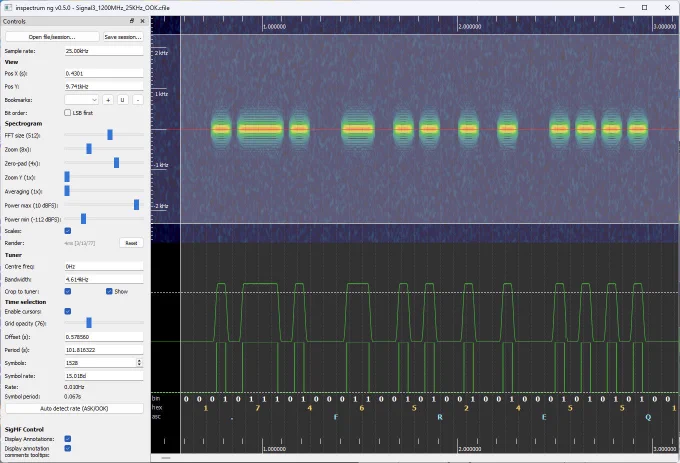Click the inspectrum app icon in title bar
680x463 pixels.
(8, 7)
